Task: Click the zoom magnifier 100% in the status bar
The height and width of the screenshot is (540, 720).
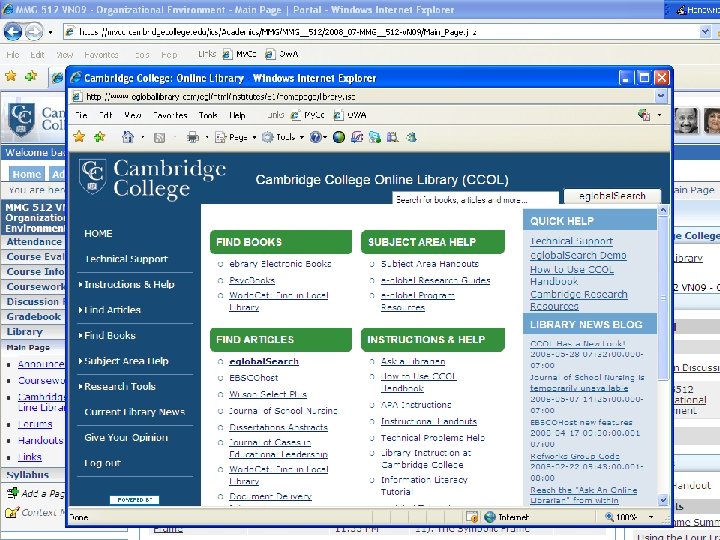Action: click(622, 517)
